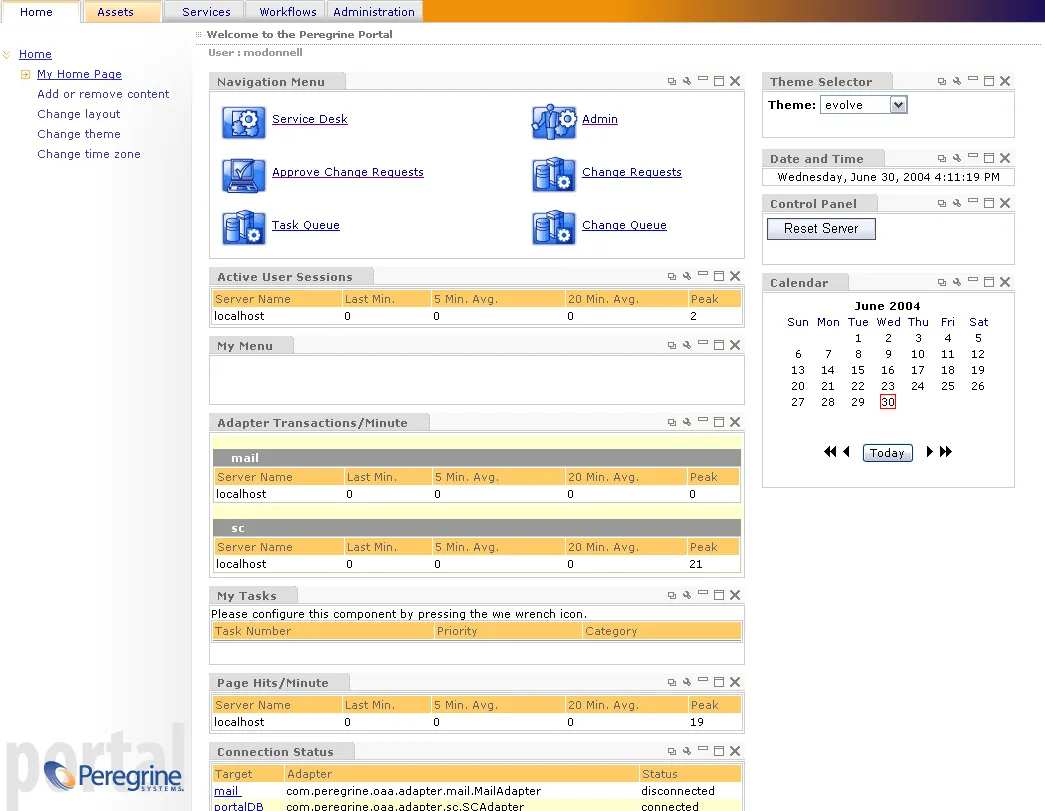The height and width of the screenshot is (811, 1045).
Task: Minimize the Adapter Transactions/Minute panel
Action: (x=703, y=420)
